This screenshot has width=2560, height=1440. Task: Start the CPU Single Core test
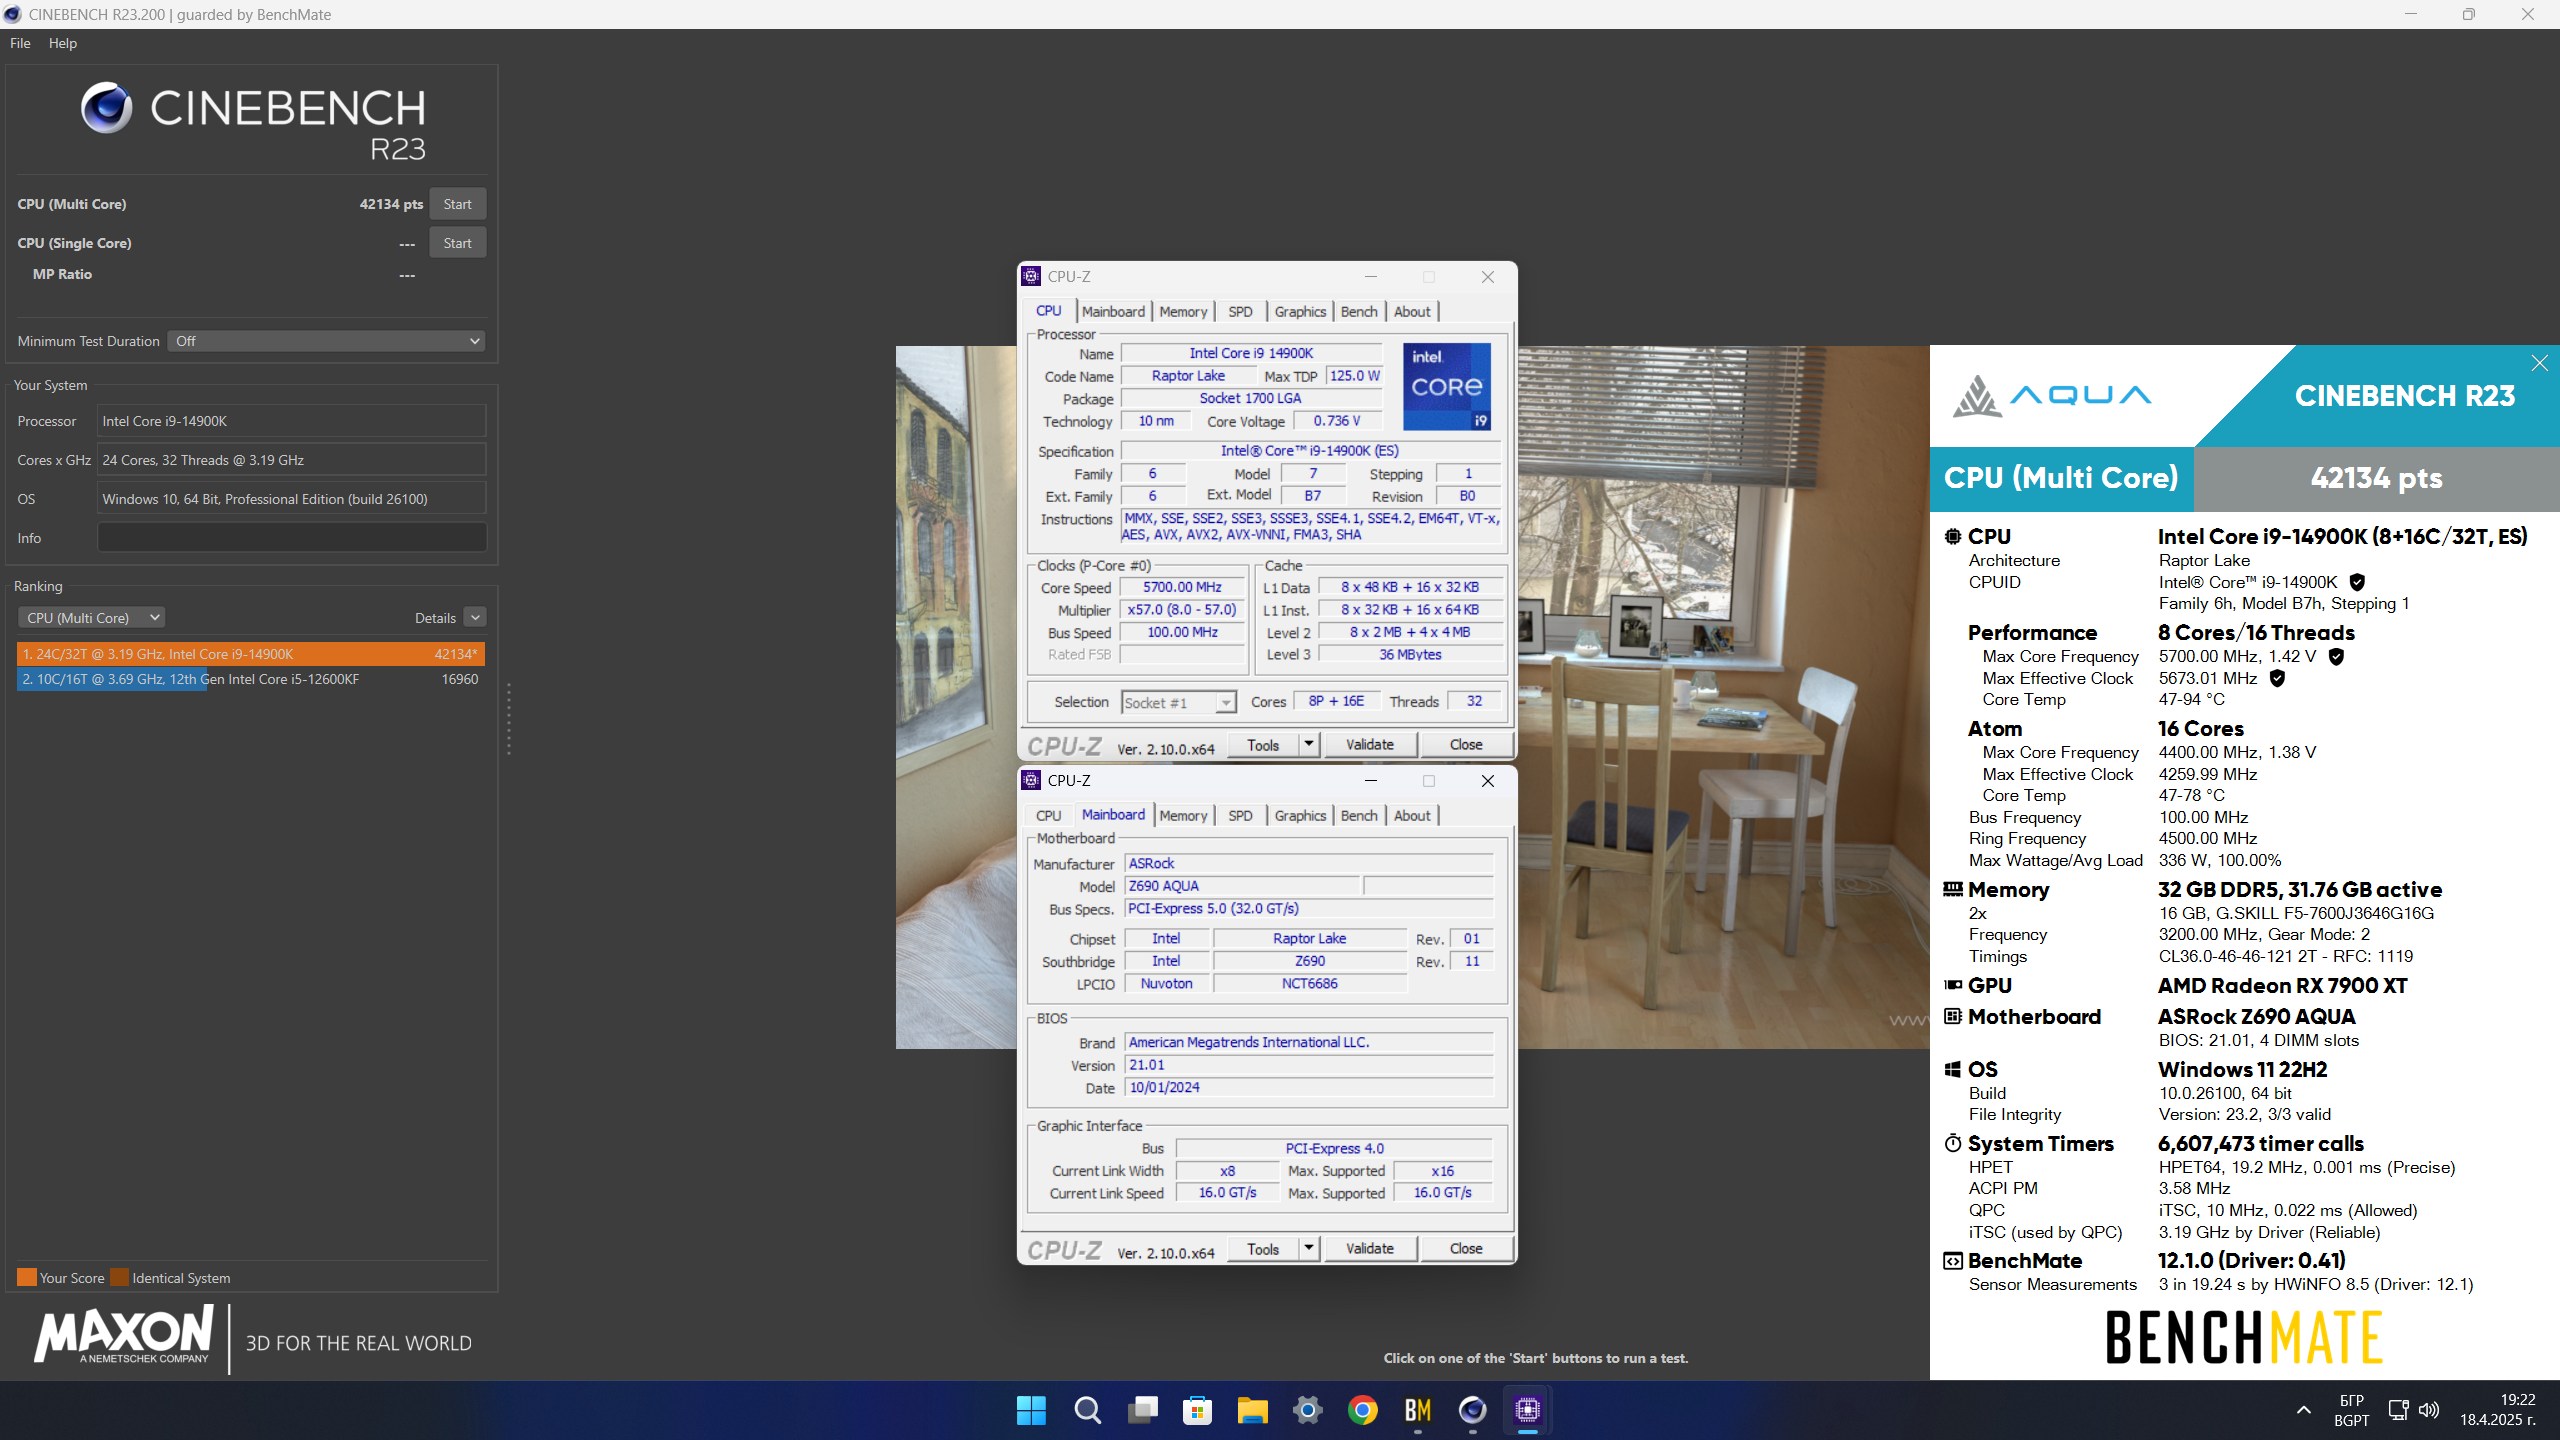[x=458, y=243]
